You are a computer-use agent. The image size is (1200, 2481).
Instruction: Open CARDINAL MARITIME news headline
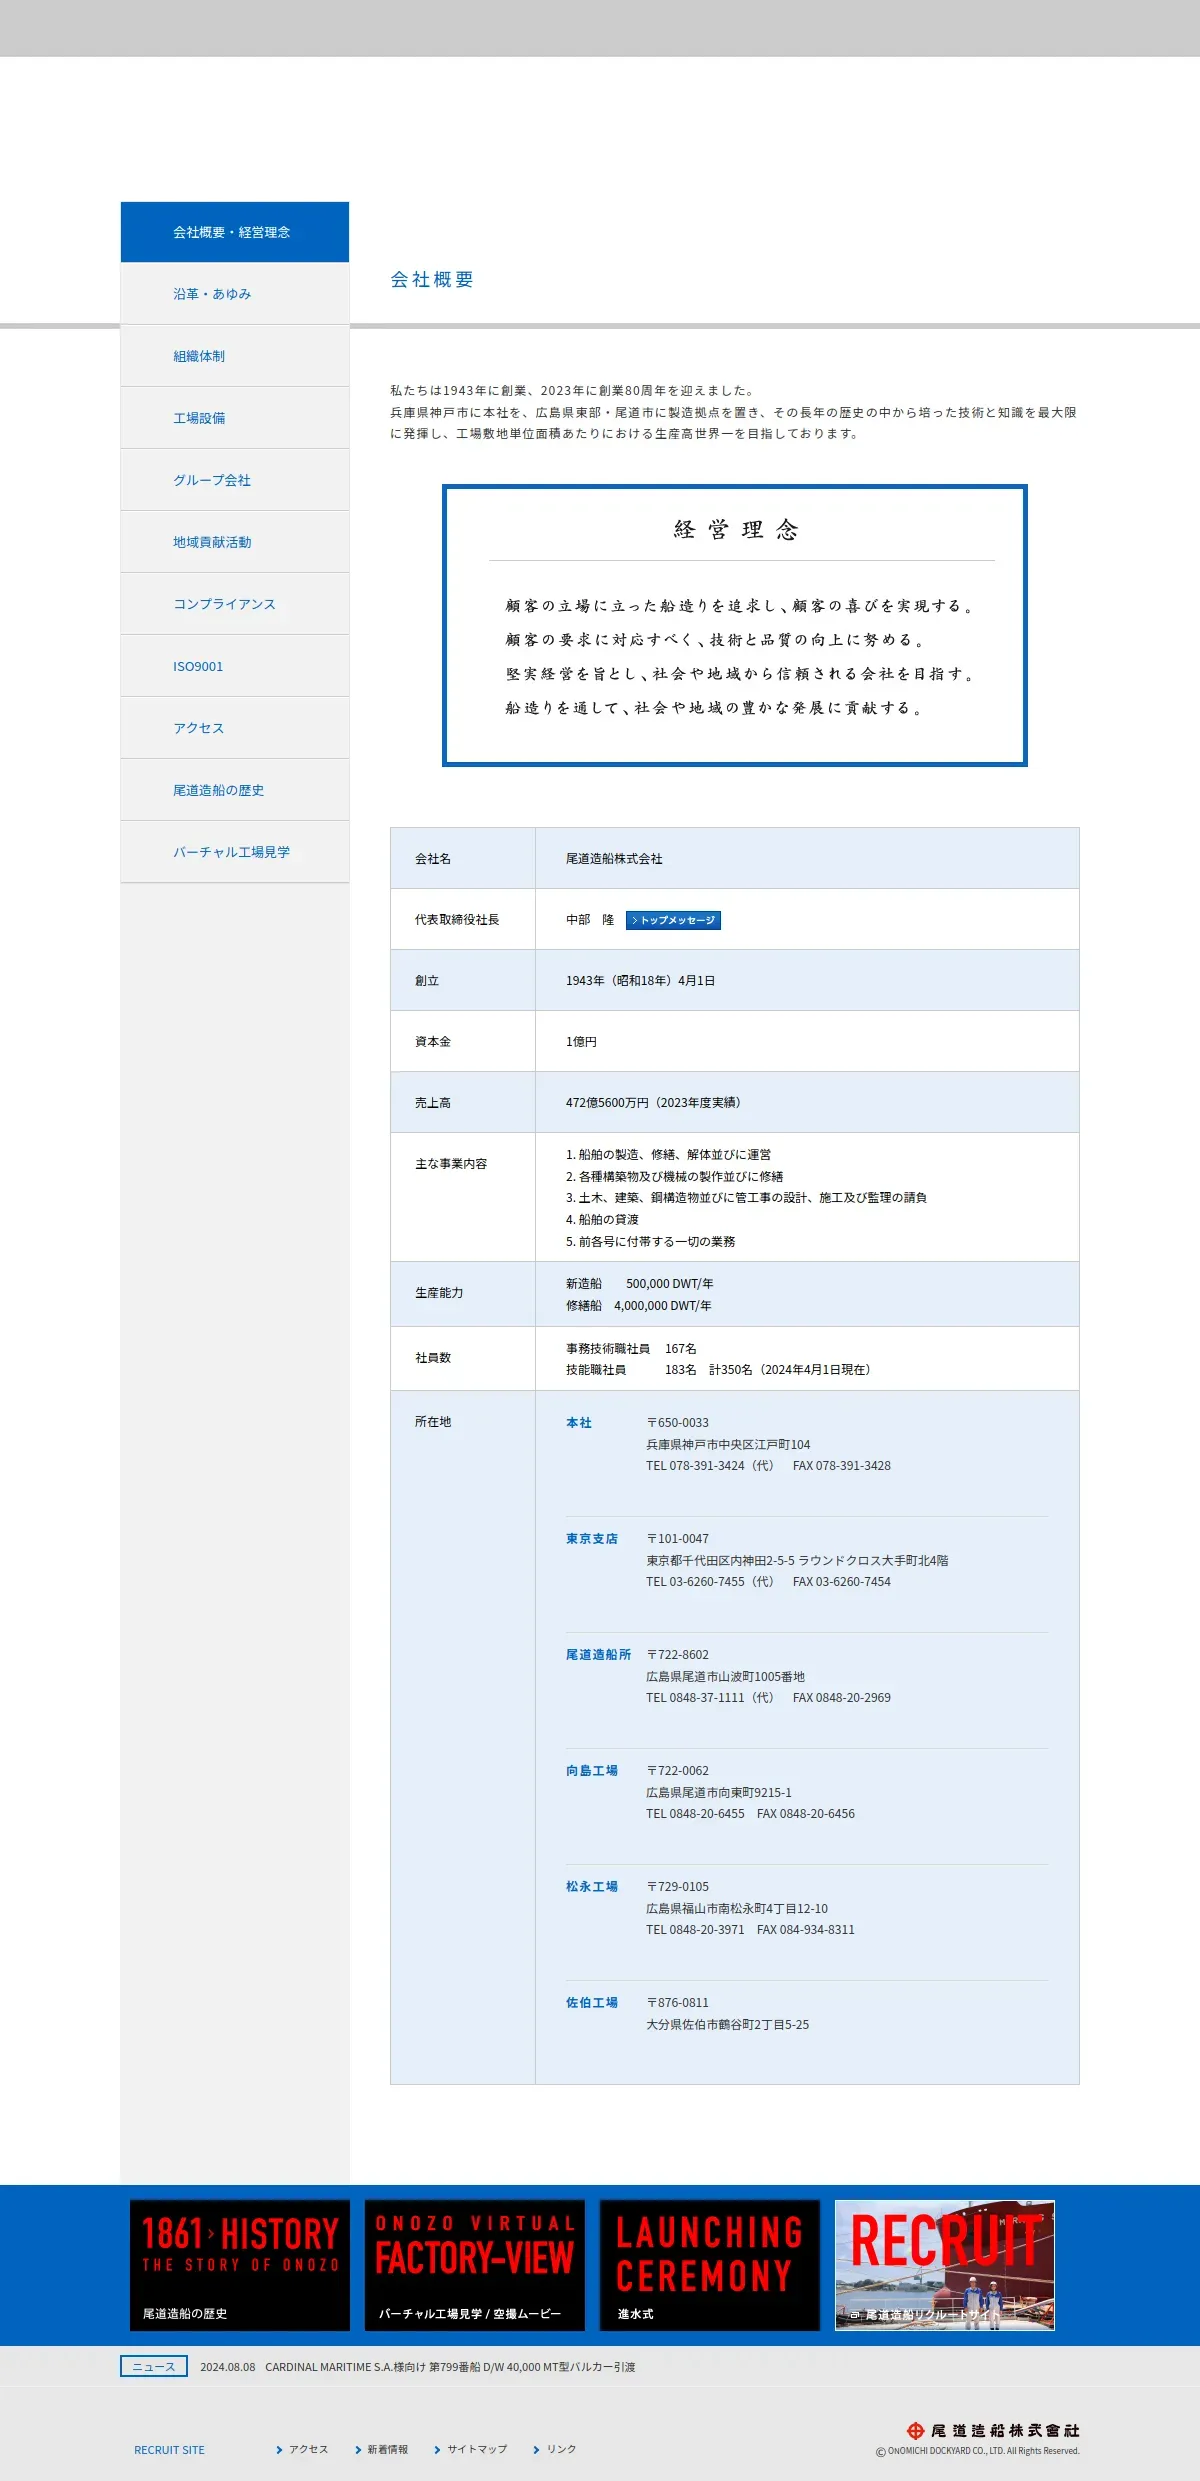450,2367
